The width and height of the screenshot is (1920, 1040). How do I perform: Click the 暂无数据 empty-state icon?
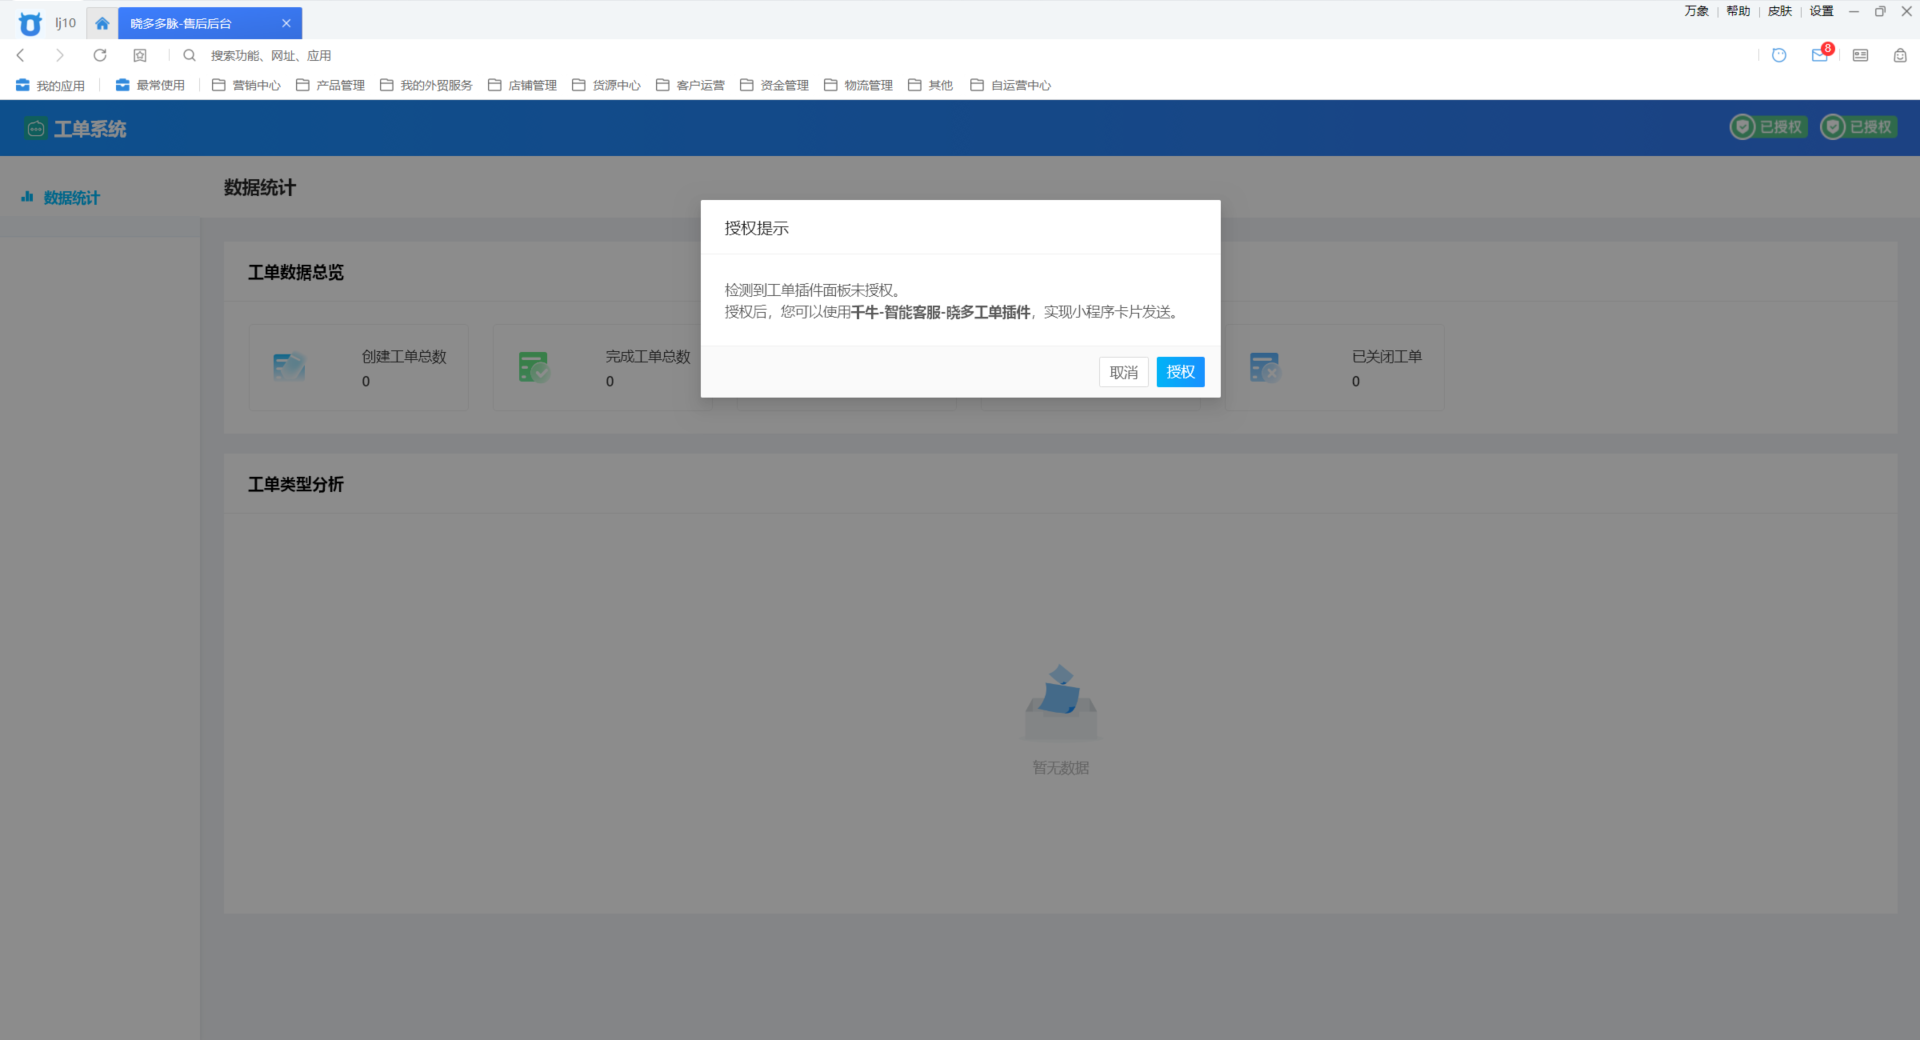(1060, 702)
